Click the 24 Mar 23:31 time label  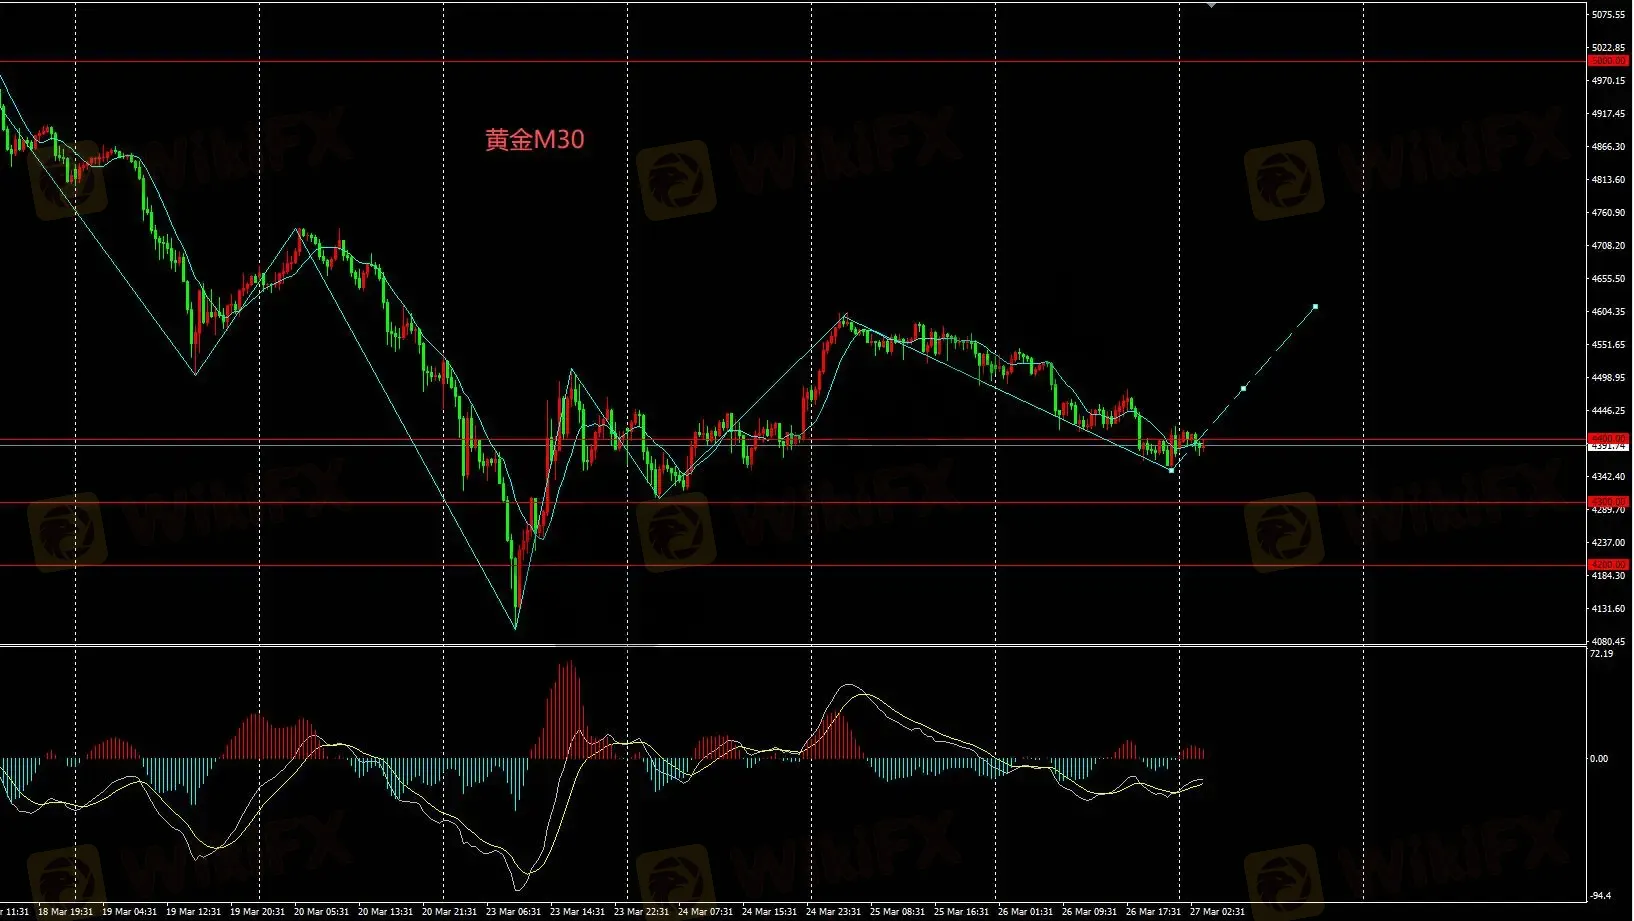point(833,912)
